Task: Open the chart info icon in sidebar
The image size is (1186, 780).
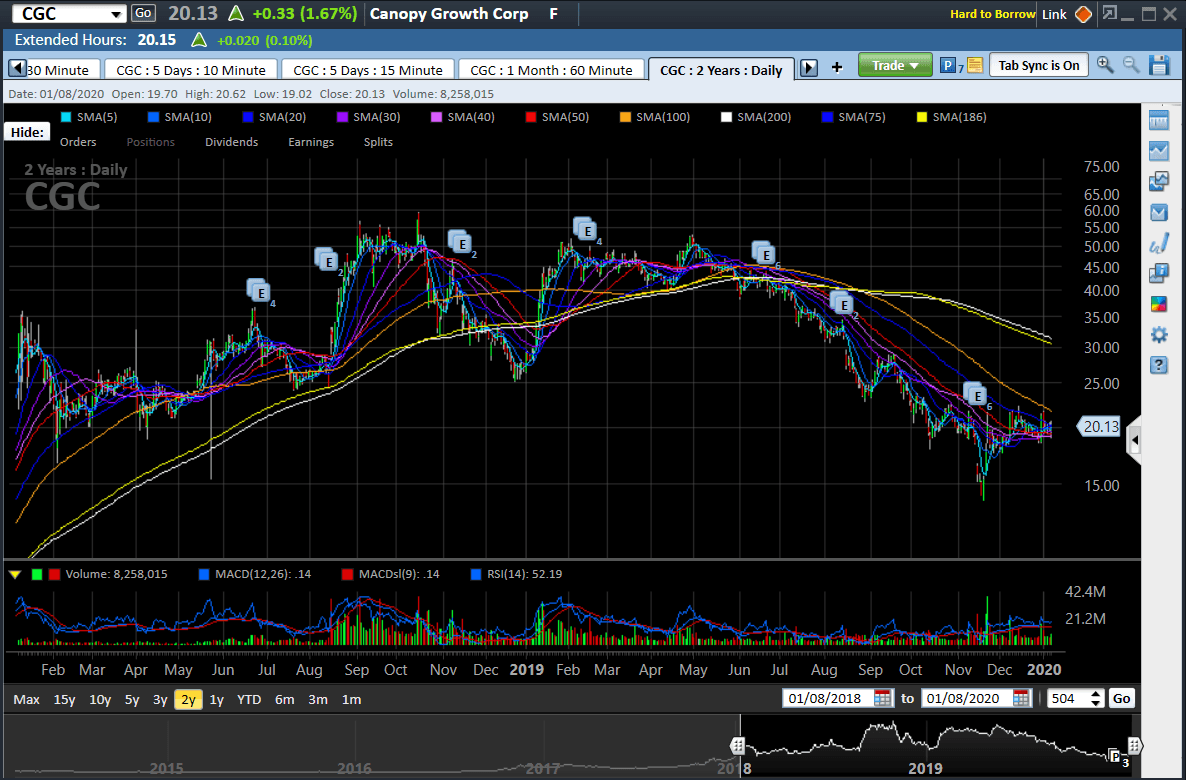Action: click(x=1158, y=273)
